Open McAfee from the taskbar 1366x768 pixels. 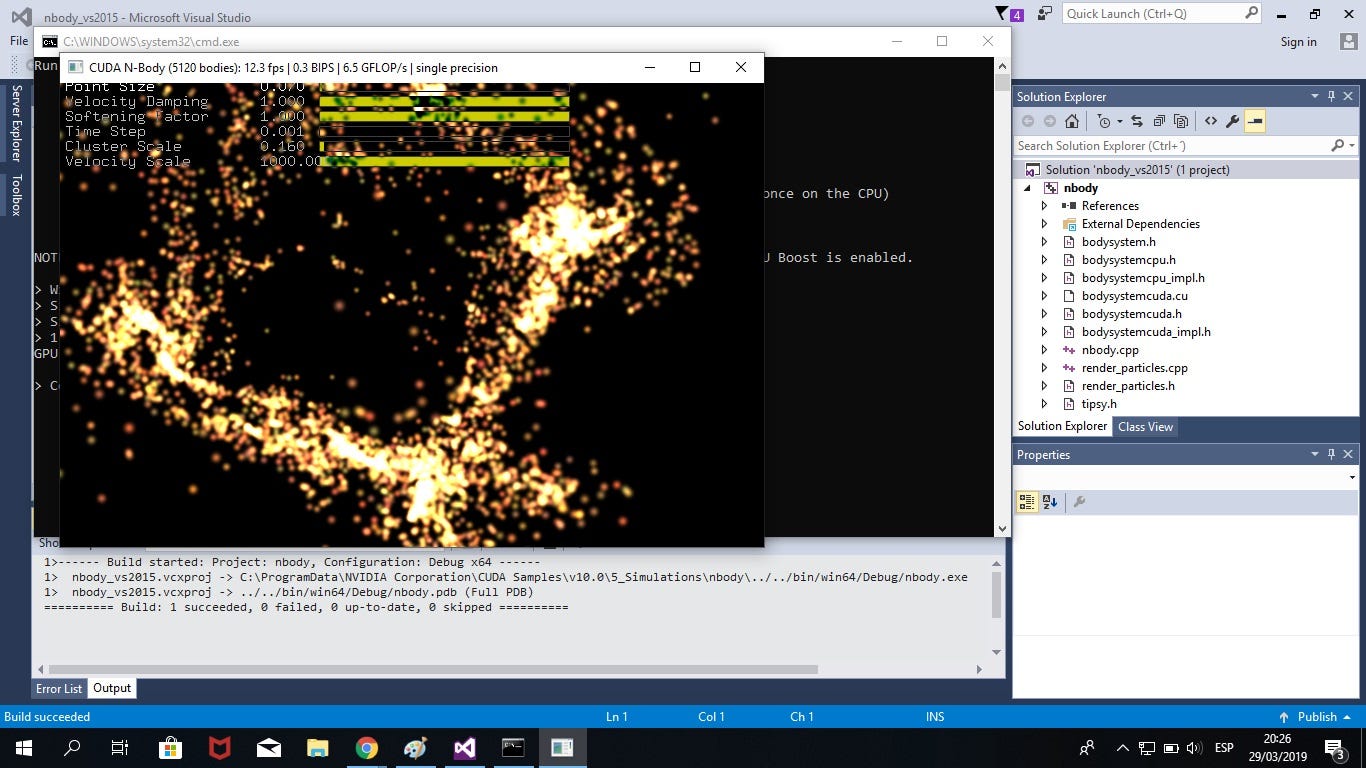(219, 747)
